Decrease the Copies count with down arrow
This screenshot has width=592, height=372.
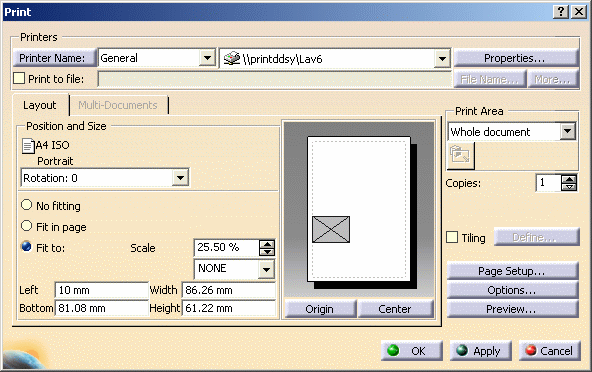(569, 187)
